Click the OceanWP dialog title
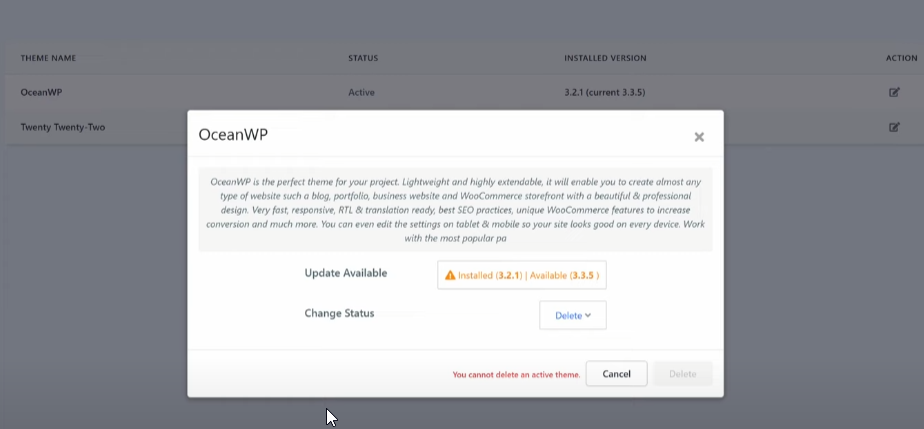Screen dimensions: 924x429 (x=233, y=135)
